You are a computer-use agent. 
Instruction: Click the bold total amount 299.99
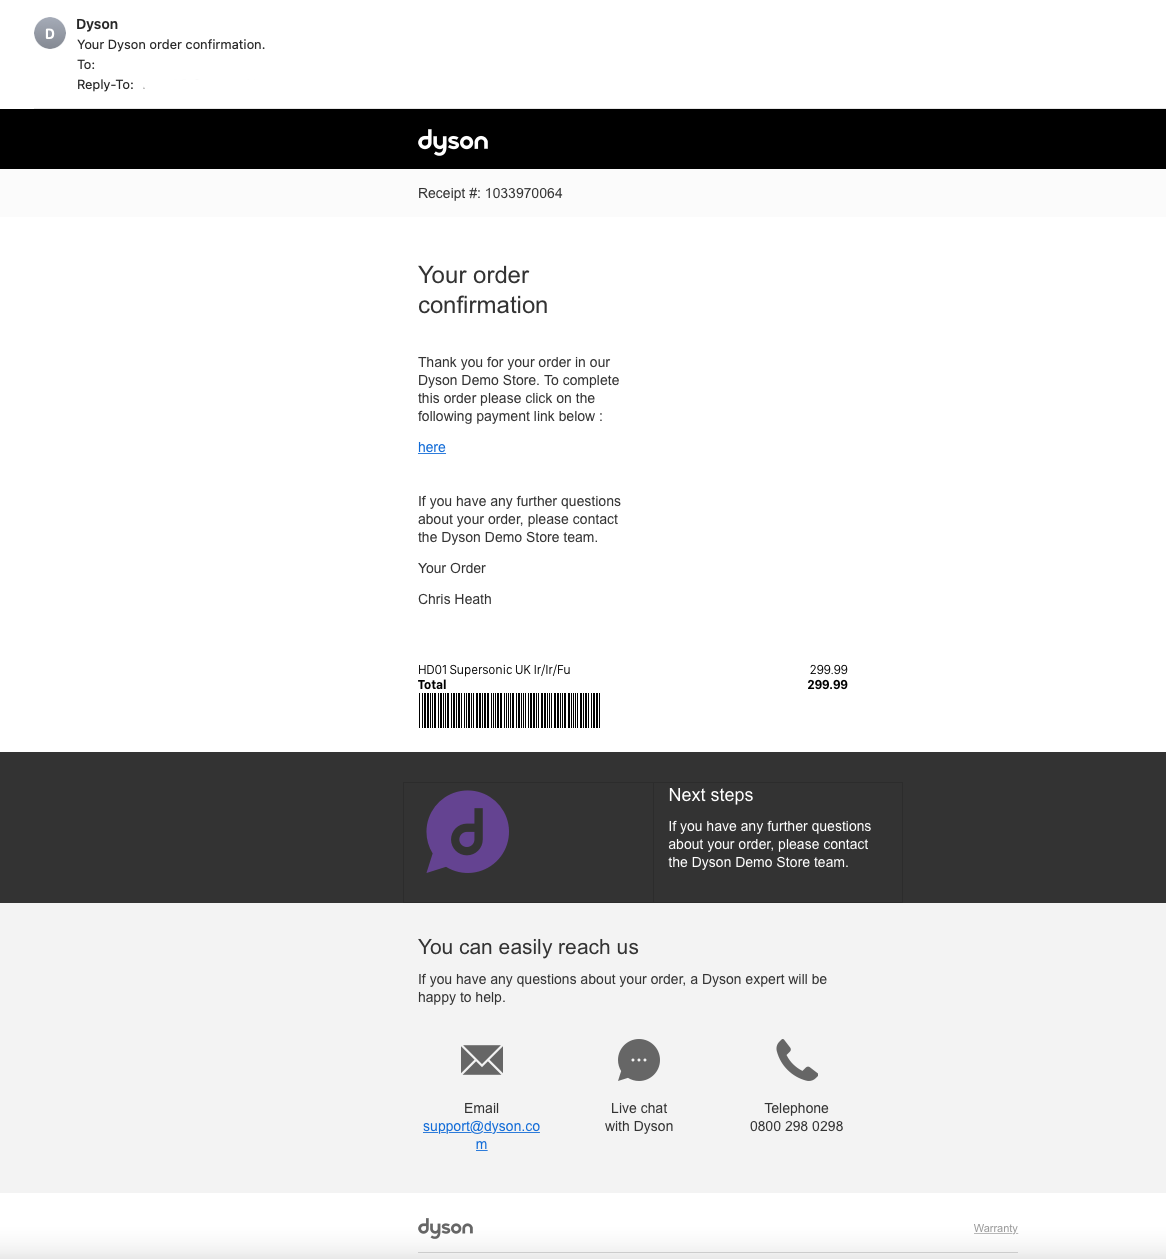click(827, 685)
